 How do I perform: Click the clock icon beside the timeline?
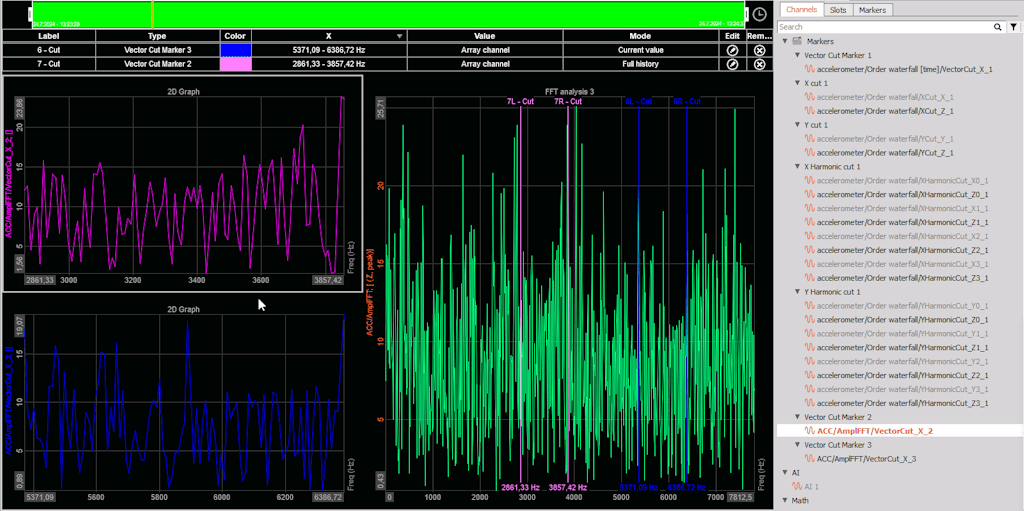tap(759, 14)
